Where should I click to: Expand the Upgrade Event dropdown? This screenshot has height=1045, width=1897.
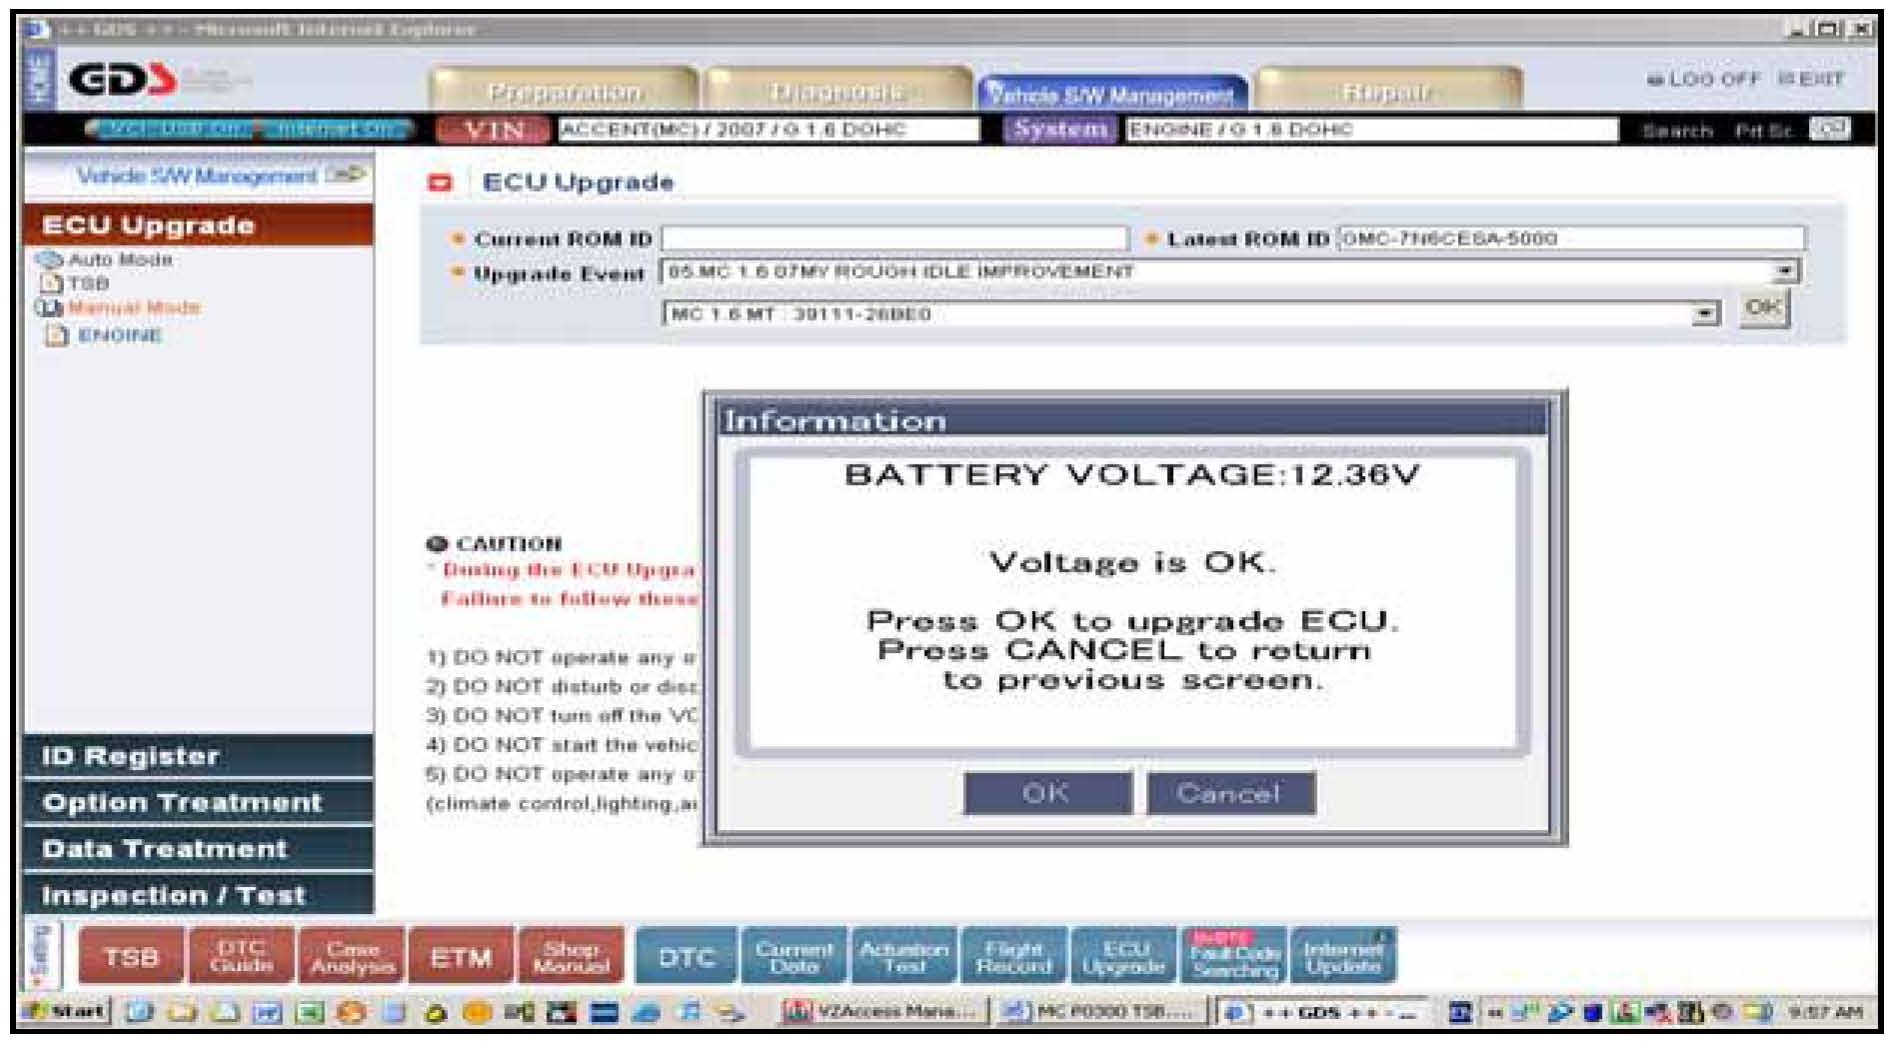[1783, 272]
